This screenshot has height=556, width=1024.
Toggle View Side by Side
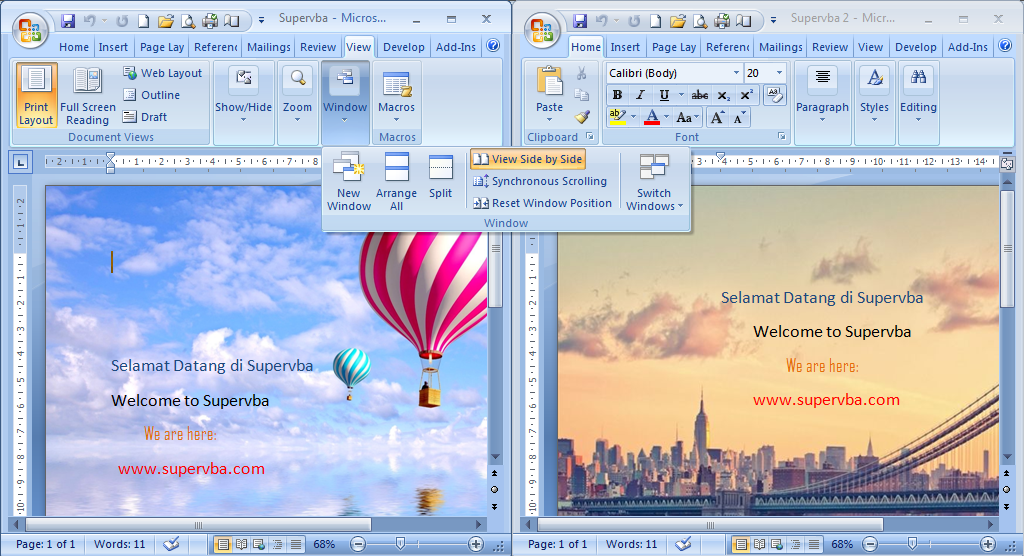528,159
